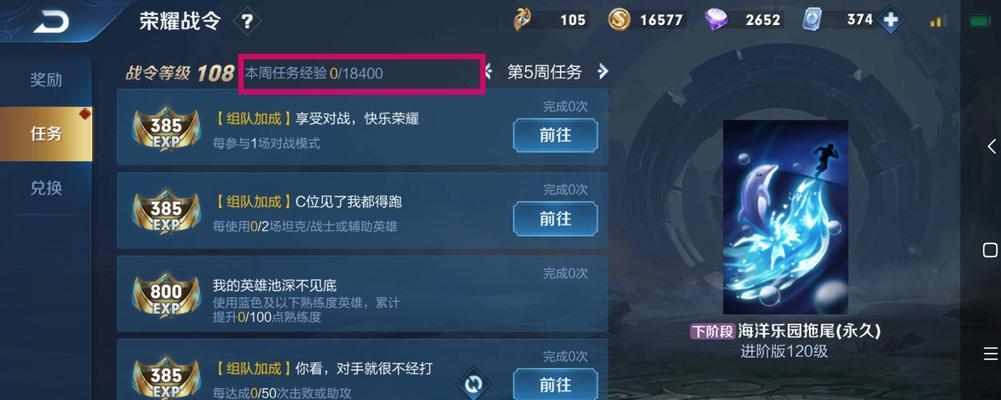
Task: Tap the blue battle pass ticket icon
Action: pyautogui.click(x=813, y=20)
